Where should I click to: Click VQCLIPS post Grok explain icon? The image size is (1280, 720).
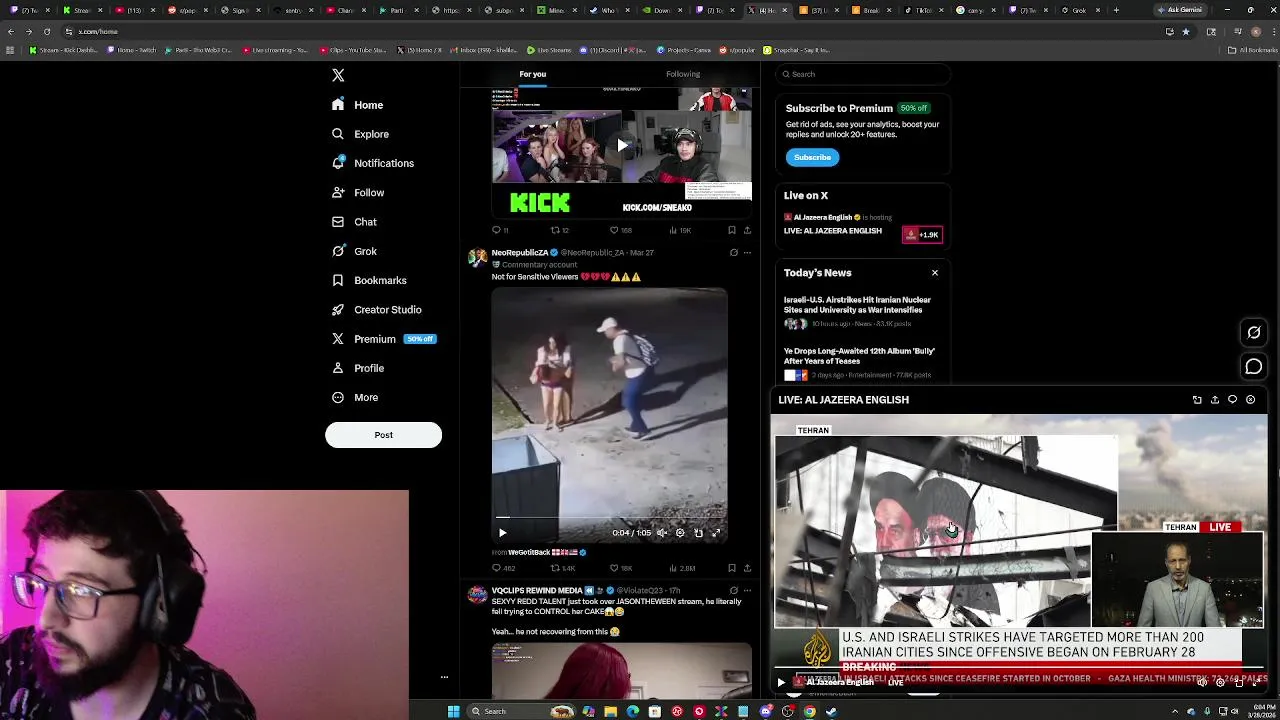point(733,591)
